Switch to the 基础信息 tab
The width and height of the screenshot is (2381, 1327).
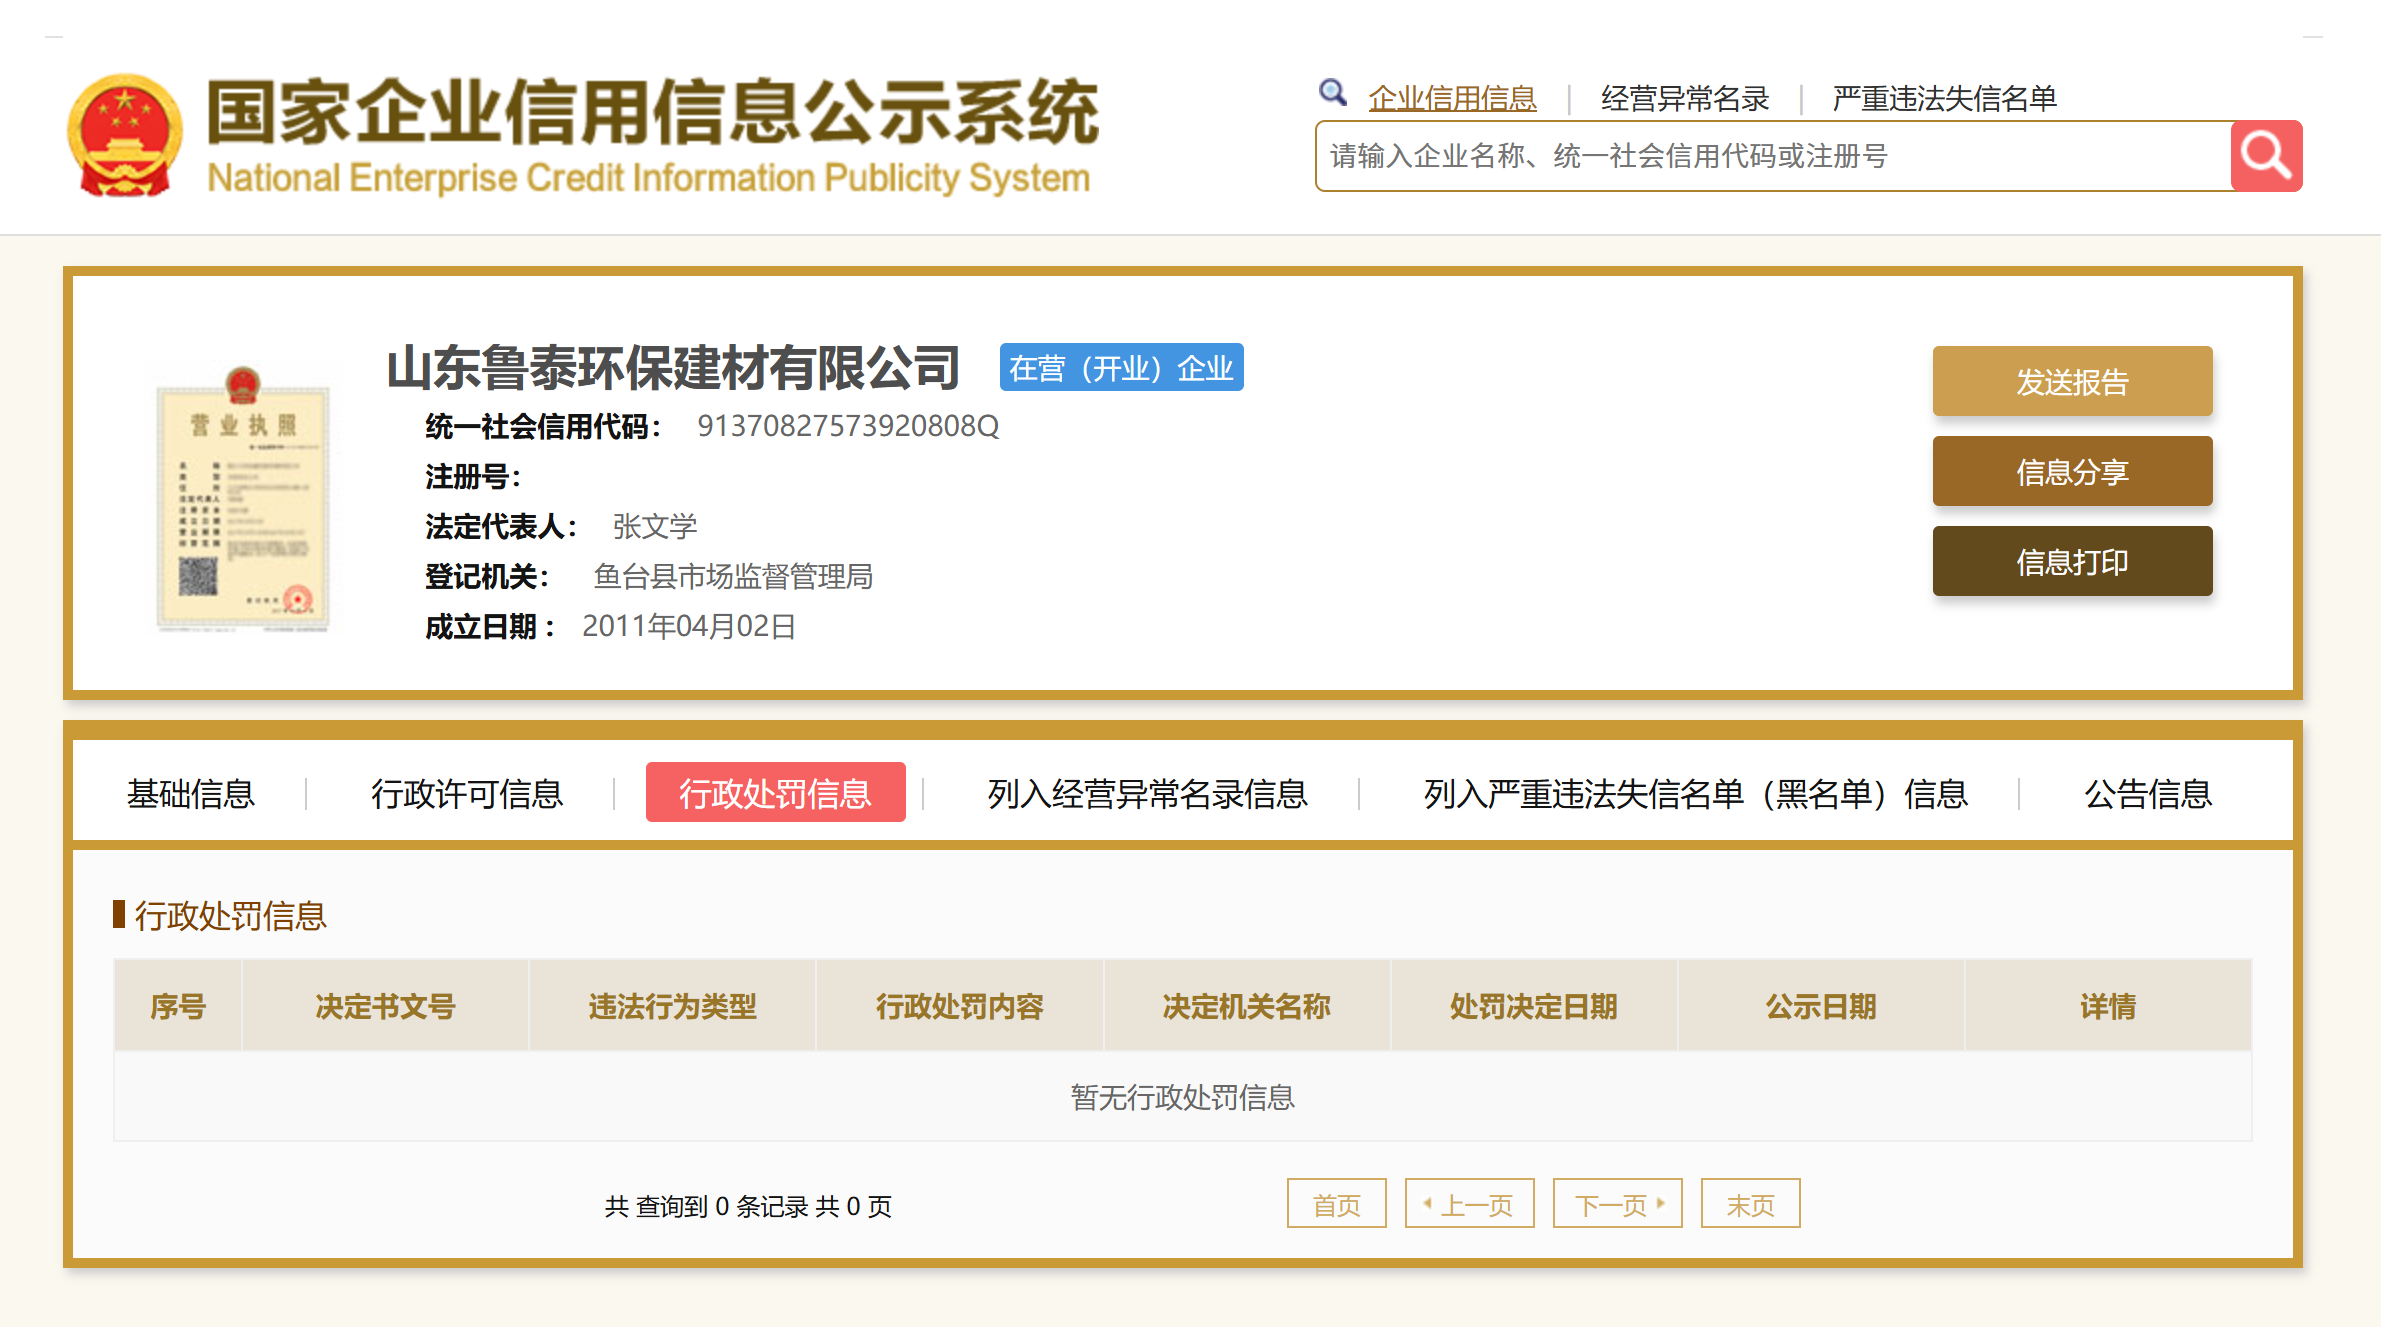click(x=191, y=793)
